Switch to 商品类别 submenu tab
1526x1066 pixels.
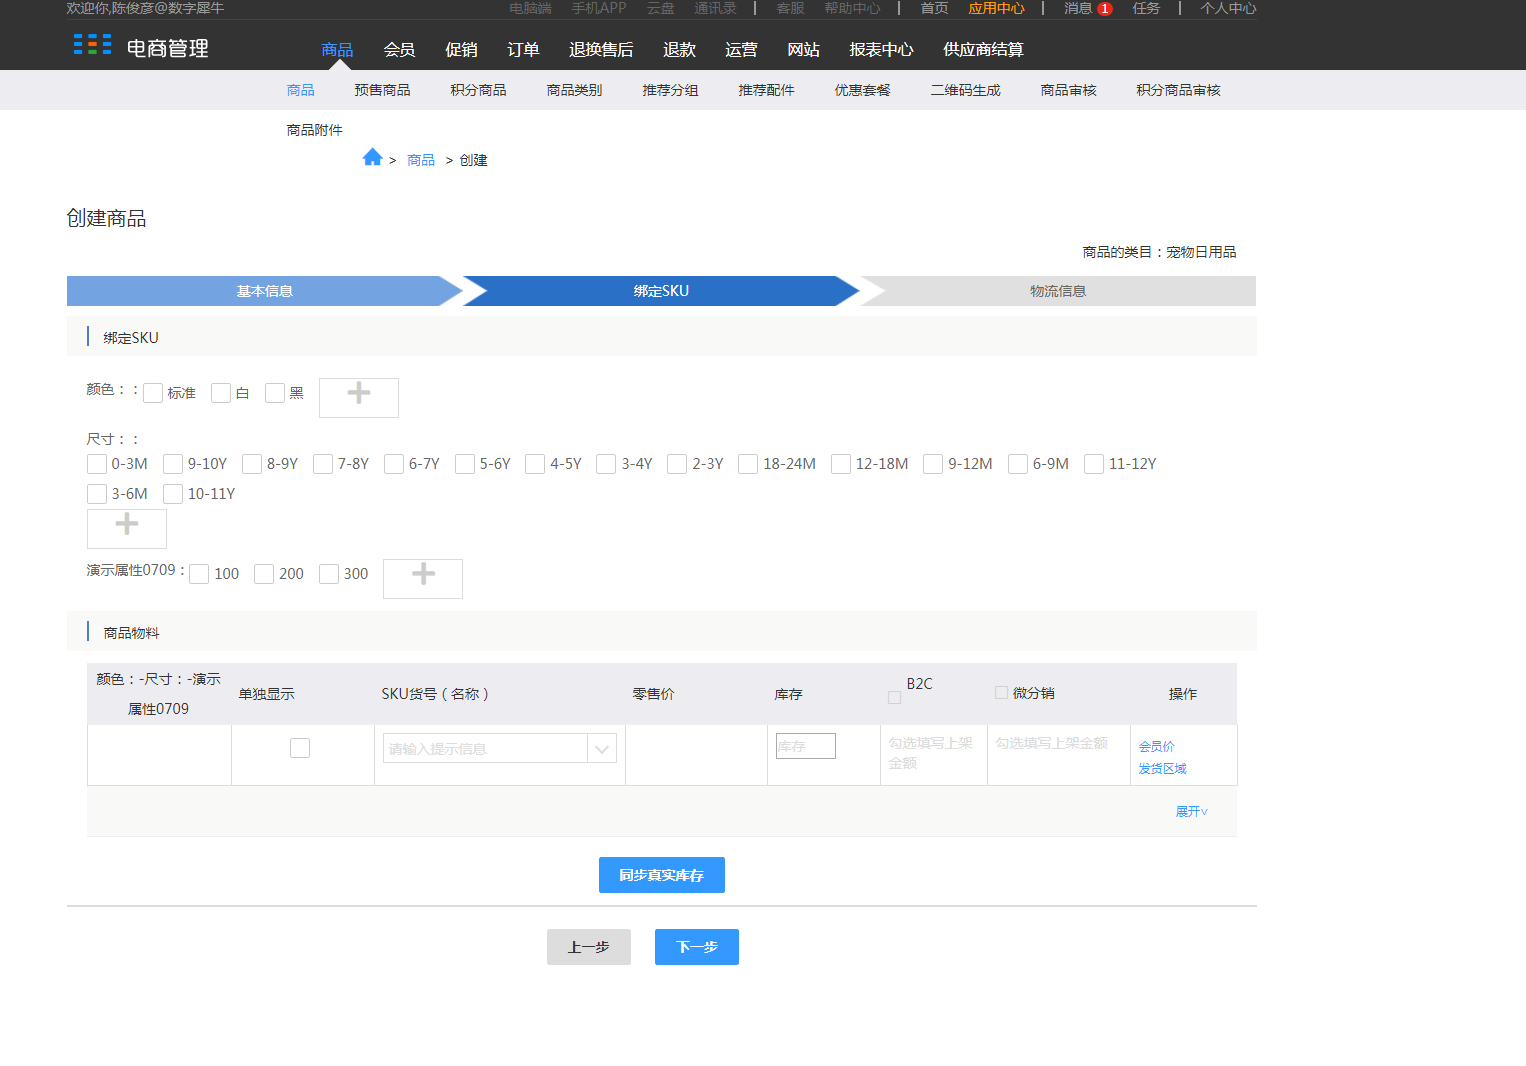(574, 90)
